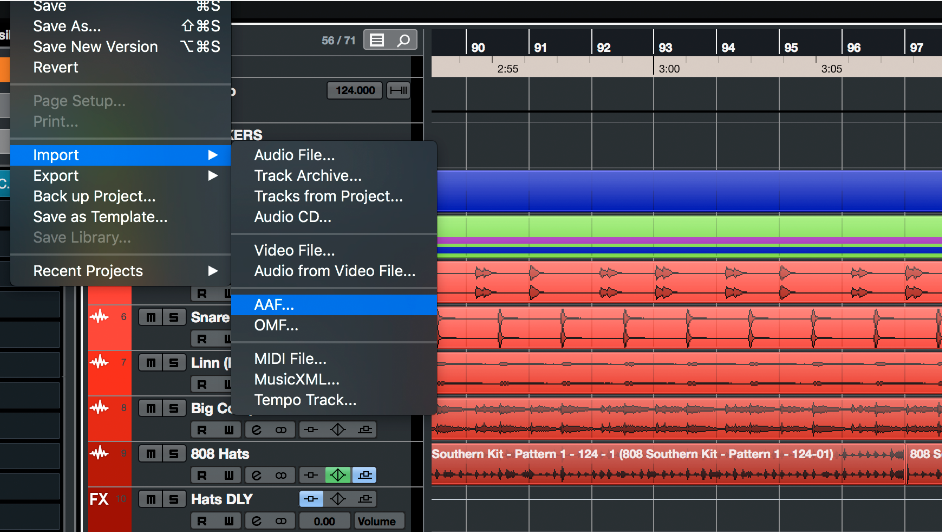Click bar 93 on the timeline ruler
Screen dimensions: 942x532
[x=665, y=47]
